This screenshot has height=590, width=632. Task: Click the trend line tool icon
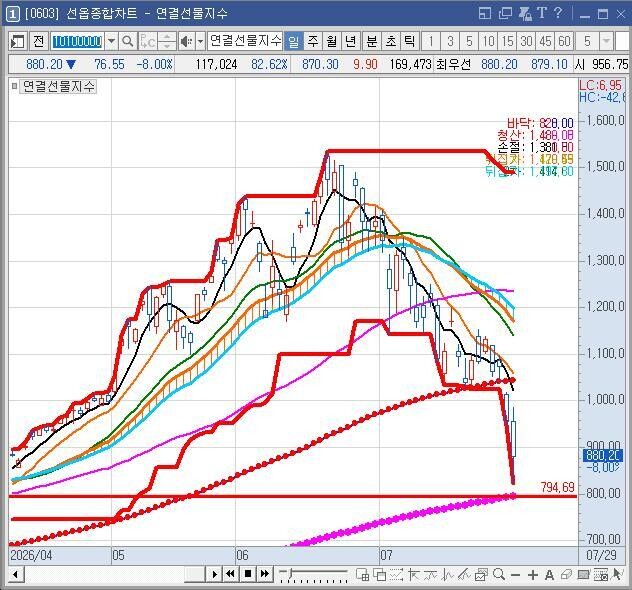pos(430,575)
